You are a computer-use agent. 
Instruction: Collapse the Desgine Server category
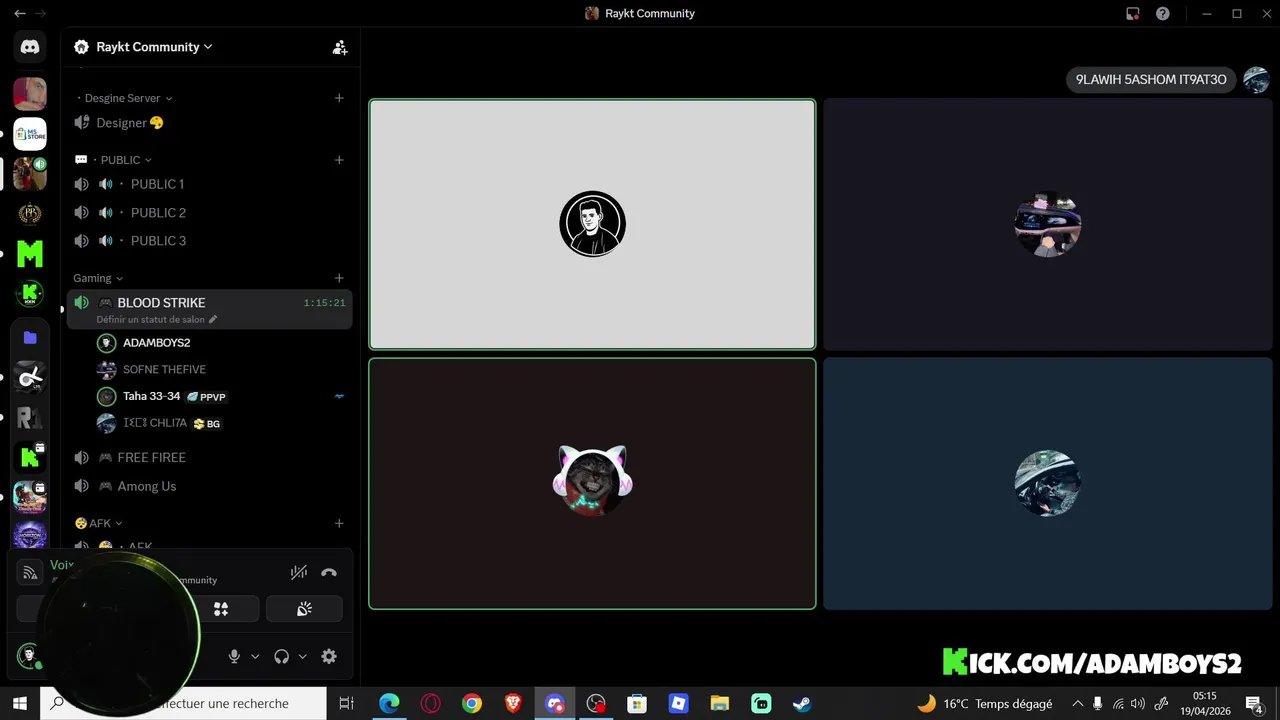[124, 98]
